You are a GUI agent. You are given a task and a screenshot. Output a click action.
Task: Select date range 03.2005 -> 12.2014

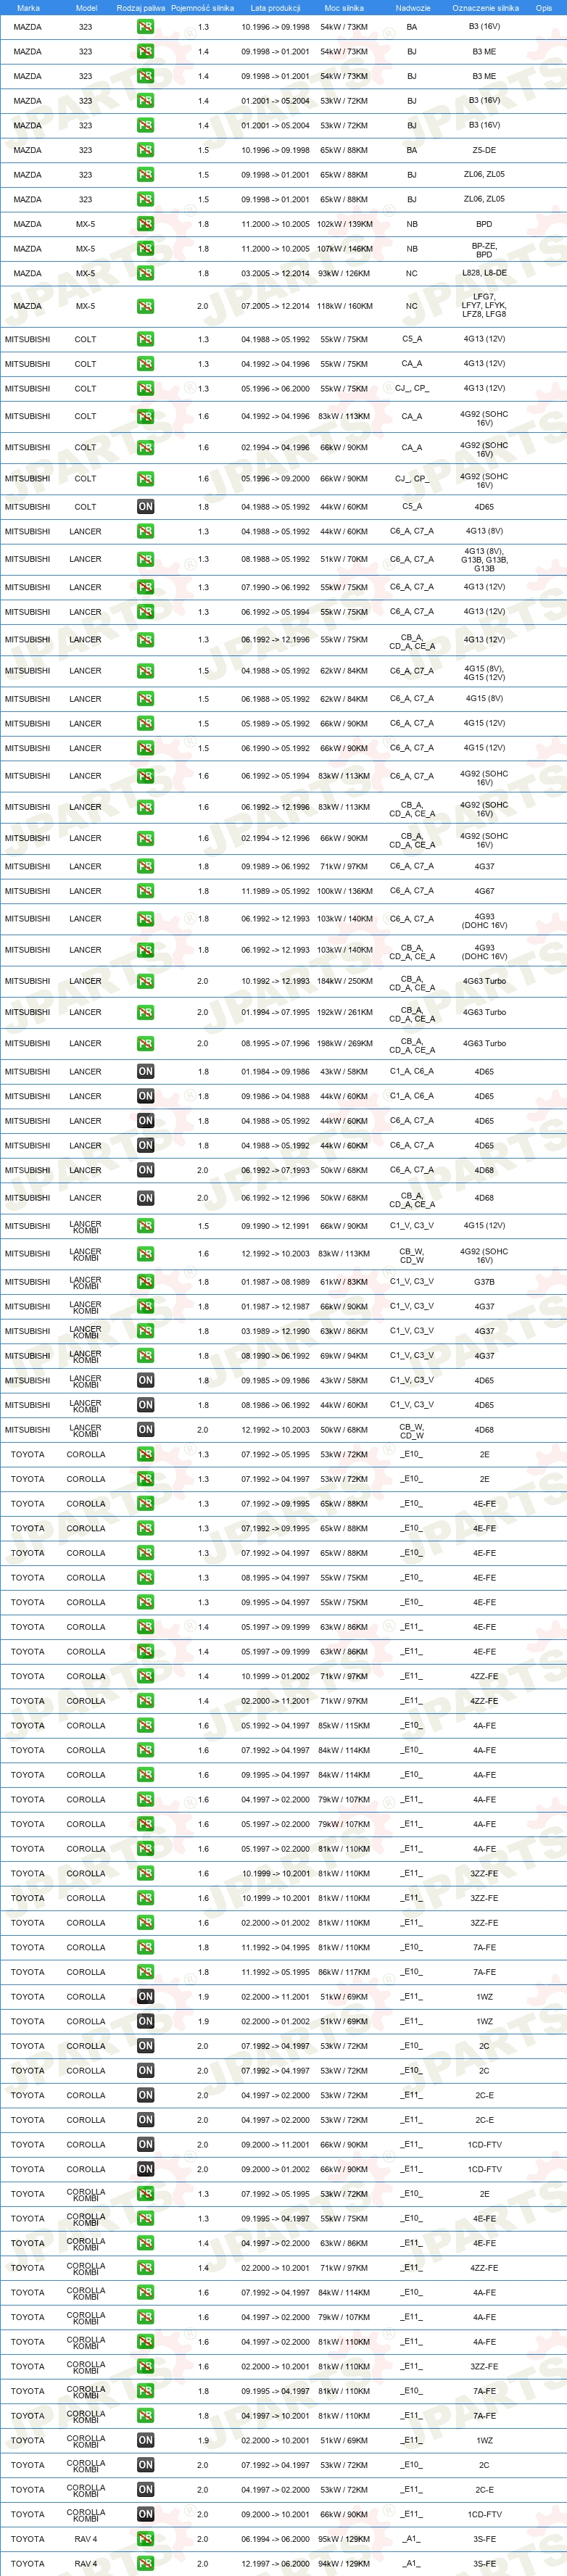275,273
